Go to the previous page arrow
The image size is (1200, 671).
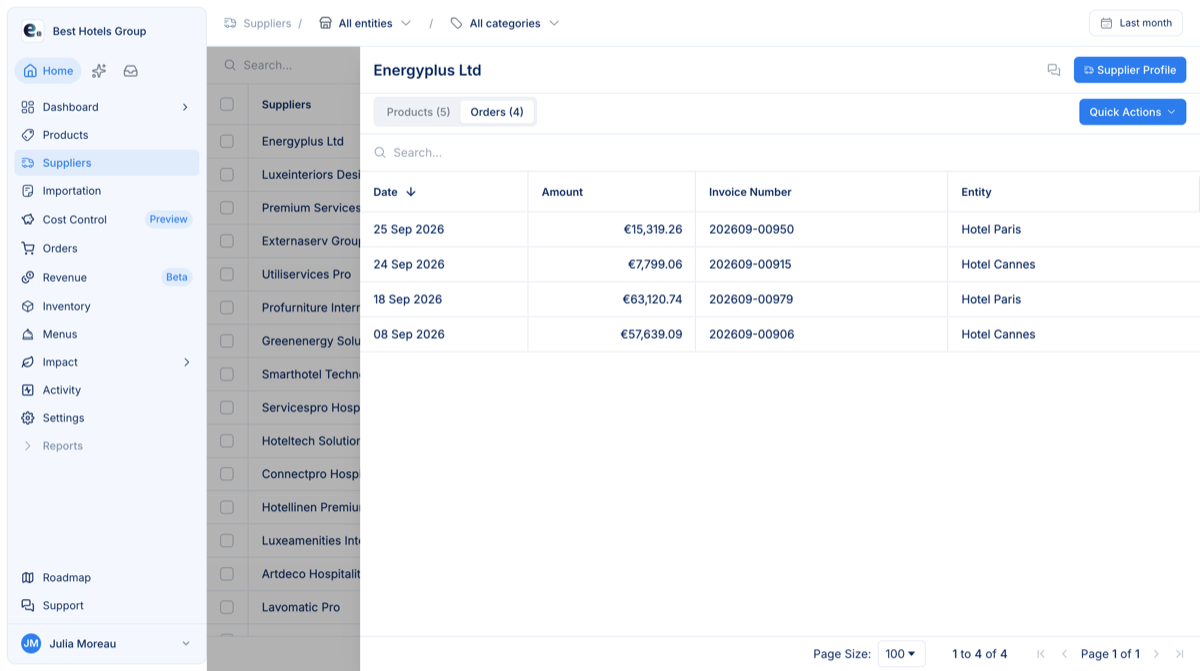click(1064, 654)
